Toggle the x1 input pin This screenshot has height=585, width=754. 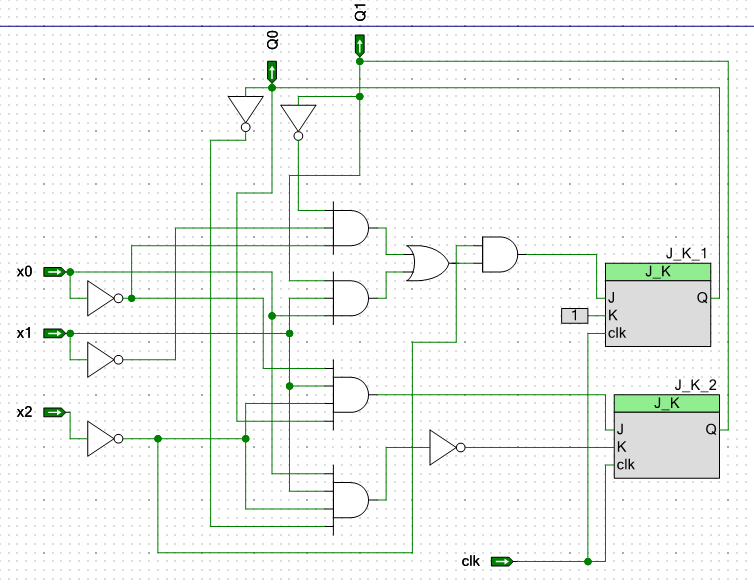coord(55,332)
